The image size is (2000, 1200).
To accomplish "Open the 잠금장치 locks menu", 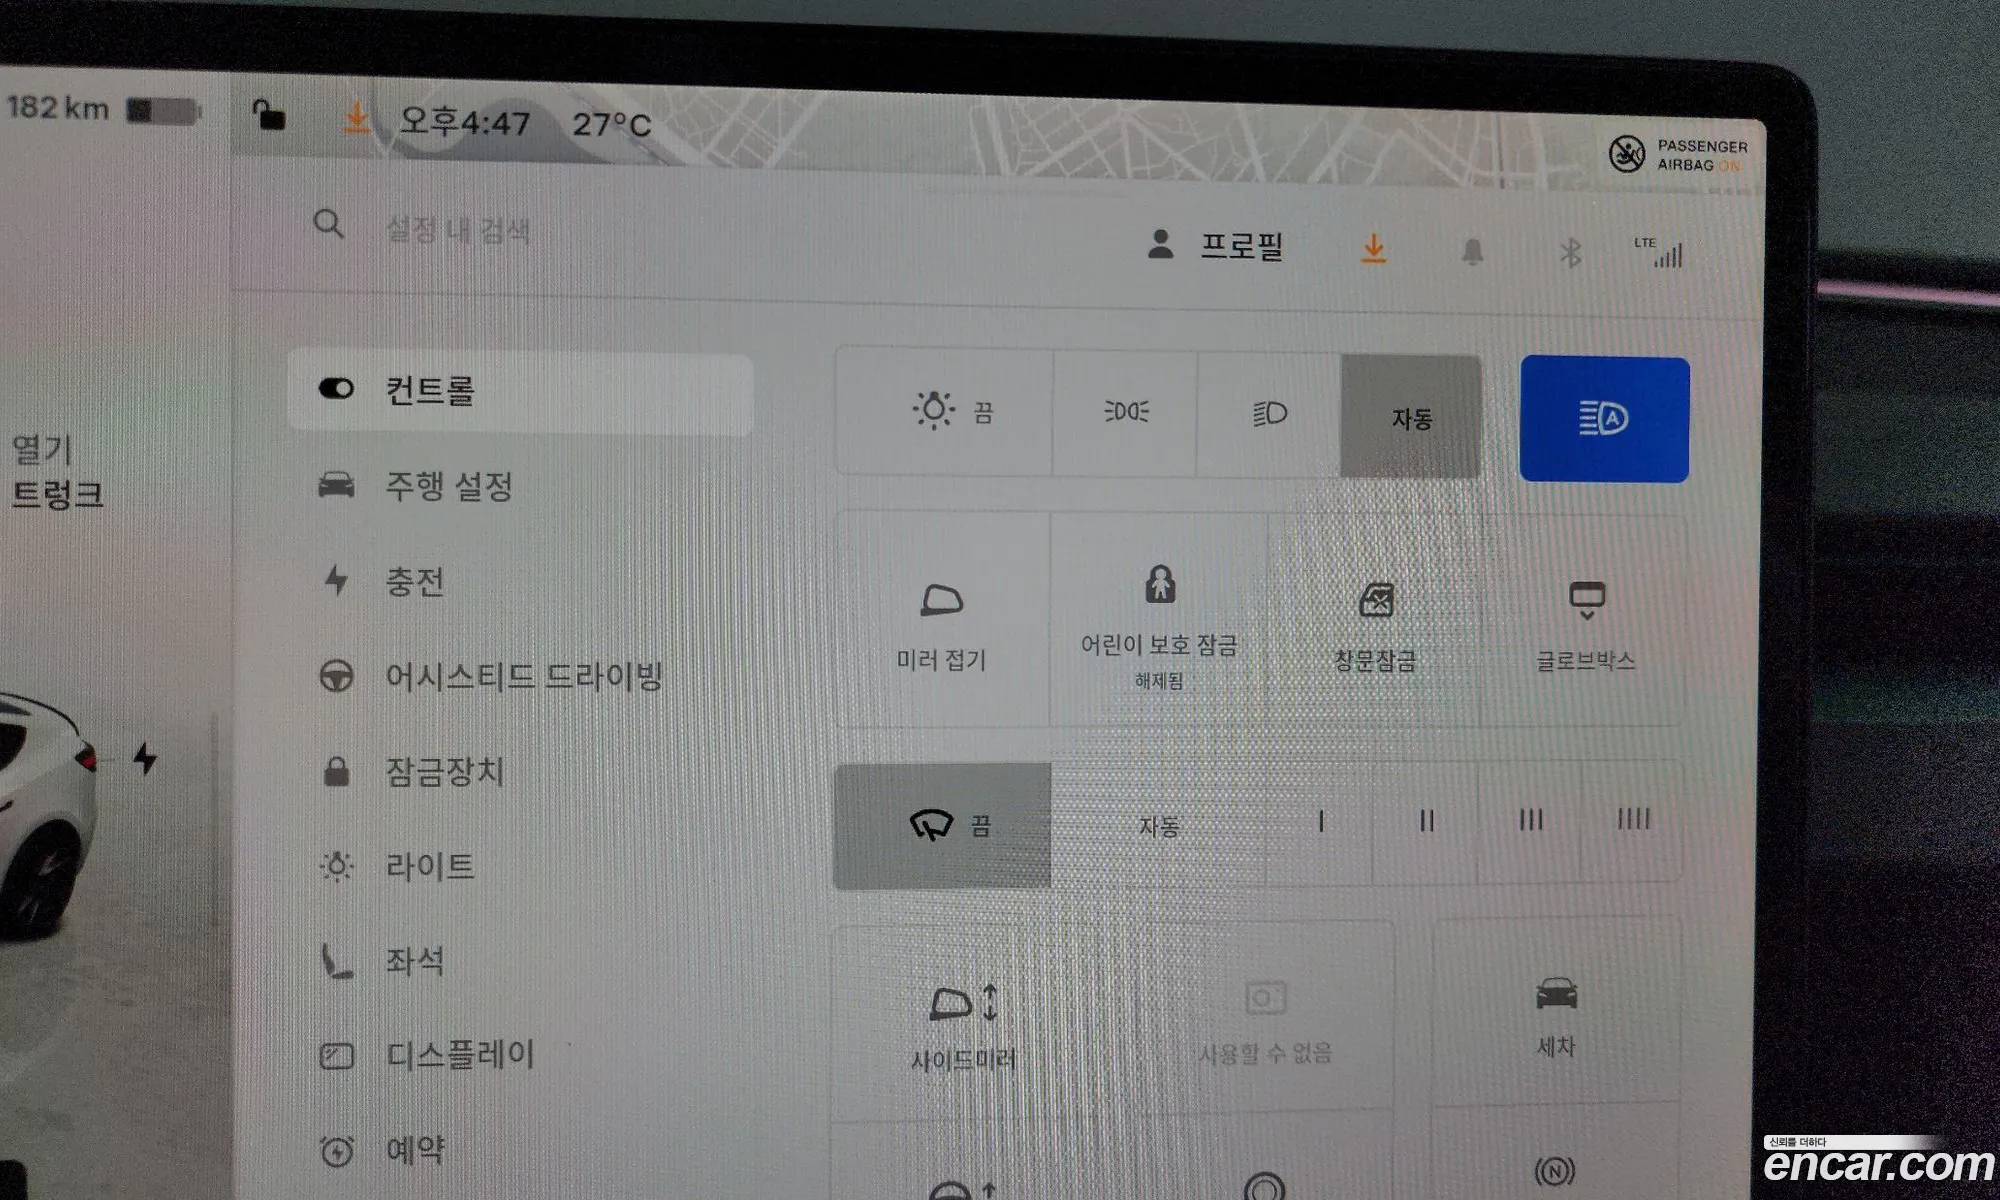I will 412,771.
